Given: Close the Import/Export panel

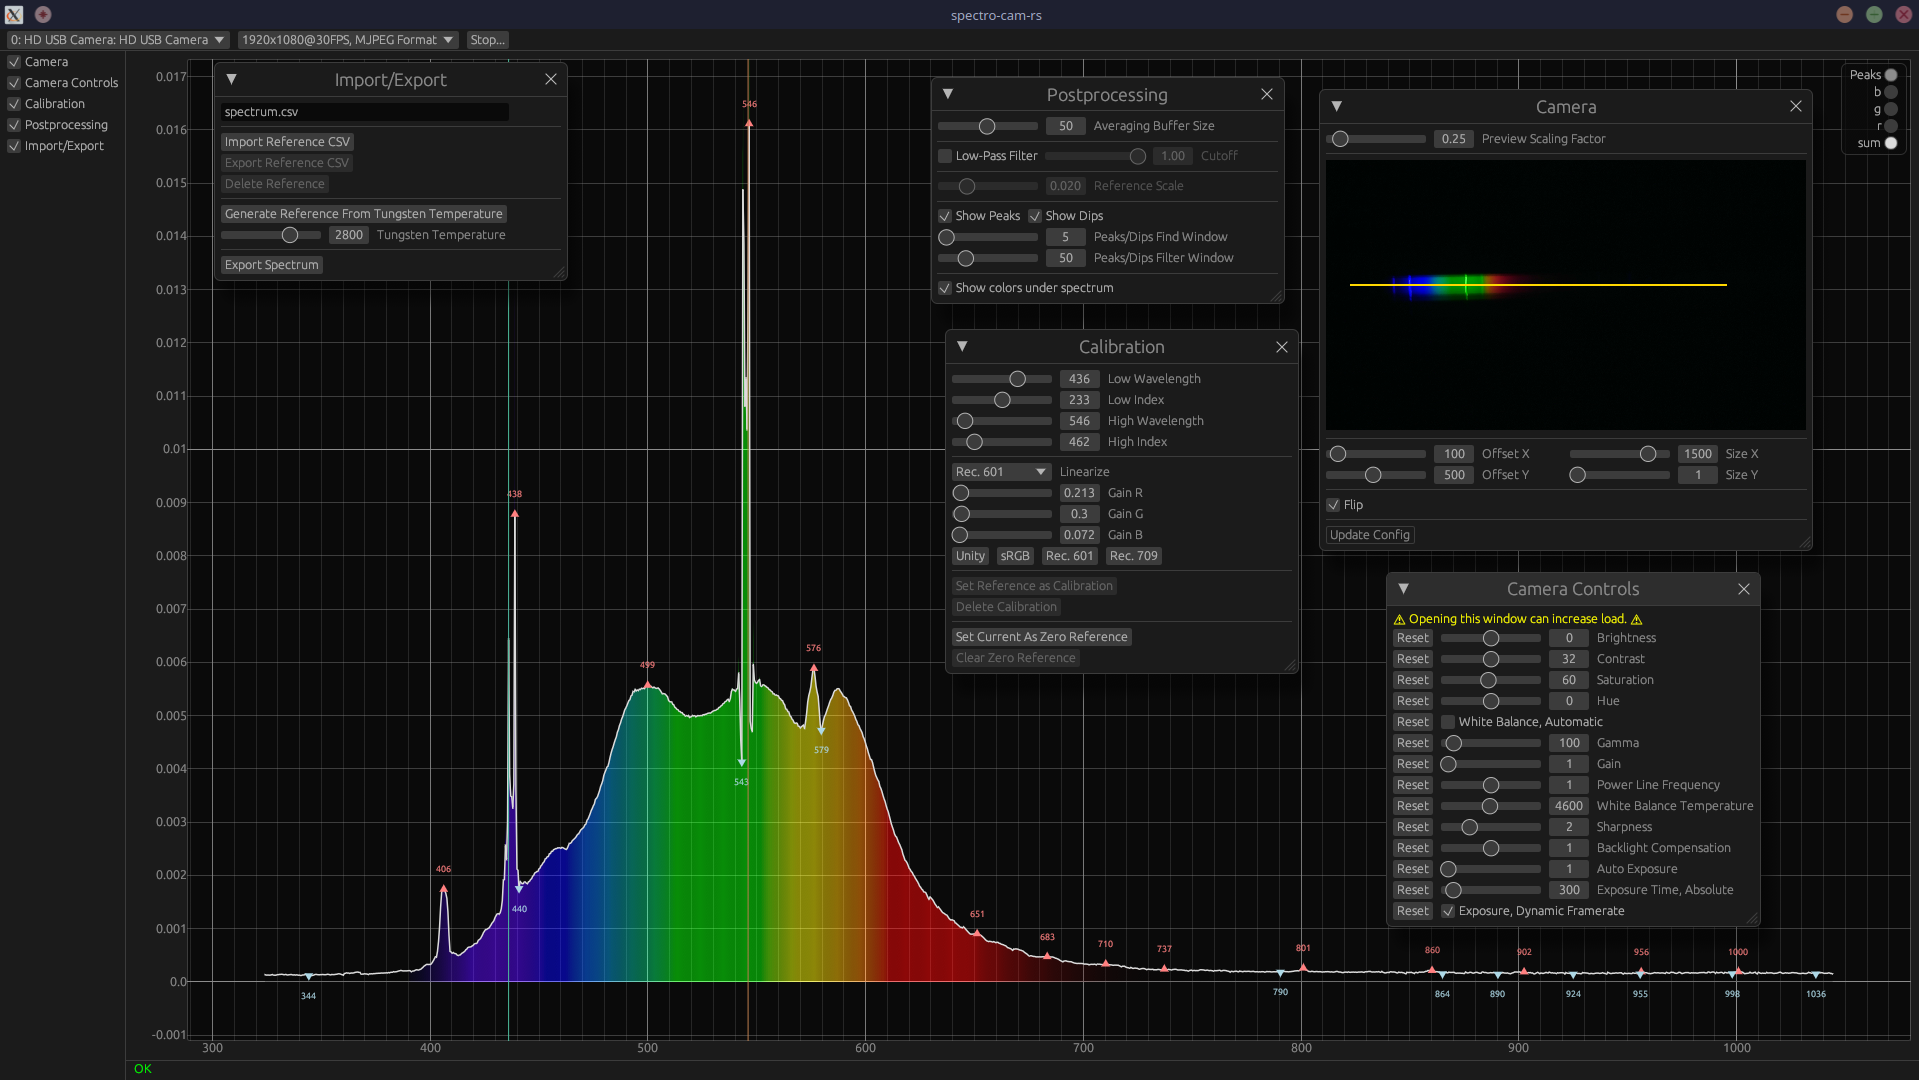Looking at the screenshot, I should click(x=551, y=79).
